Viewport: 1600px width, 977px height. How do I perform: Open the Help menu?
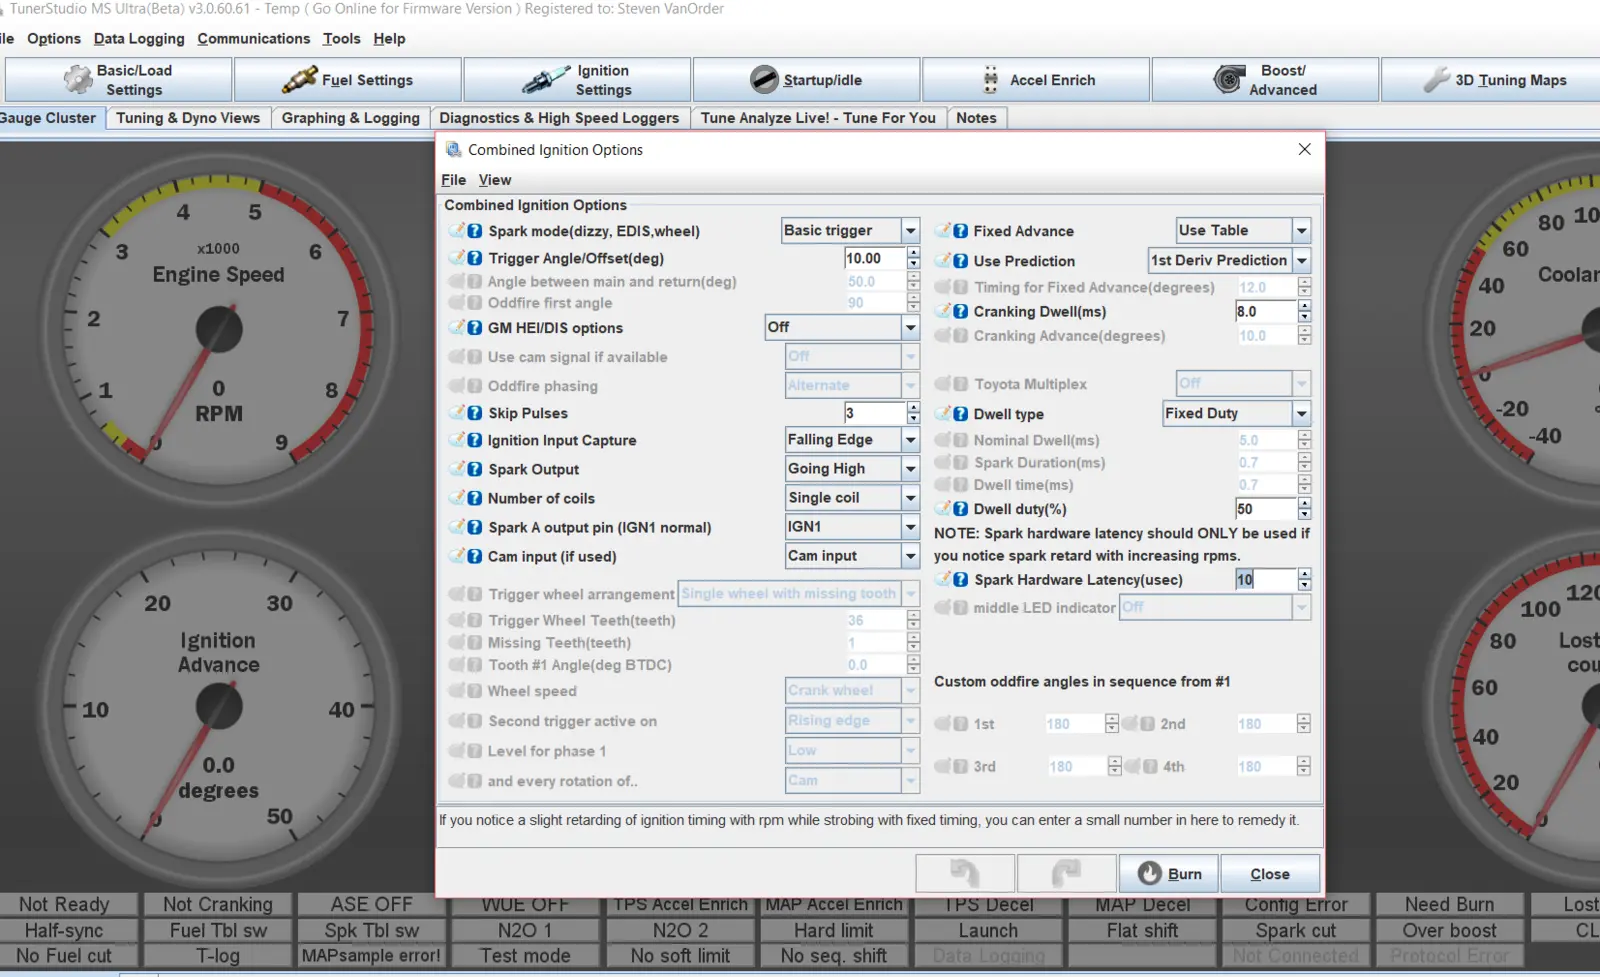(x=389, y=39)
